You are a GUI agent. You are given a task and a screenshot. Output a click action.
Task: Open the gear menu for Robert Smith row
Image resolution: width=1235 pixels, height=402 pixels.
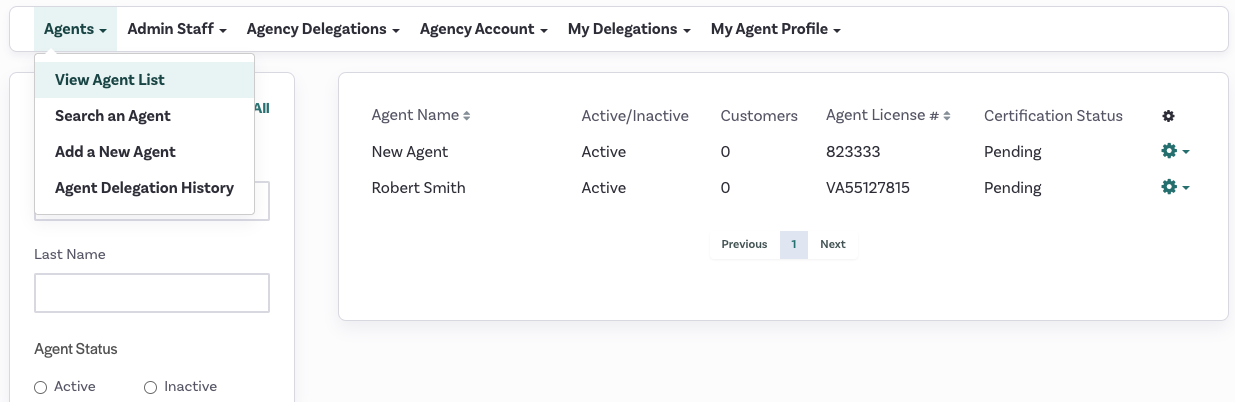click(1174, 188)
